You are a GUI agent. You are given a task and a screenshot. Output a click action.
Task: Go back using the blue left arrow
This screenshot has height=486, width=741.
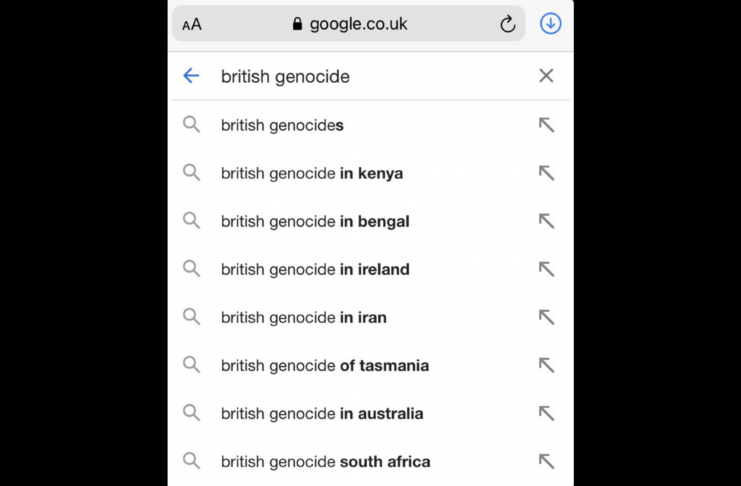click(x=191, y=76)
